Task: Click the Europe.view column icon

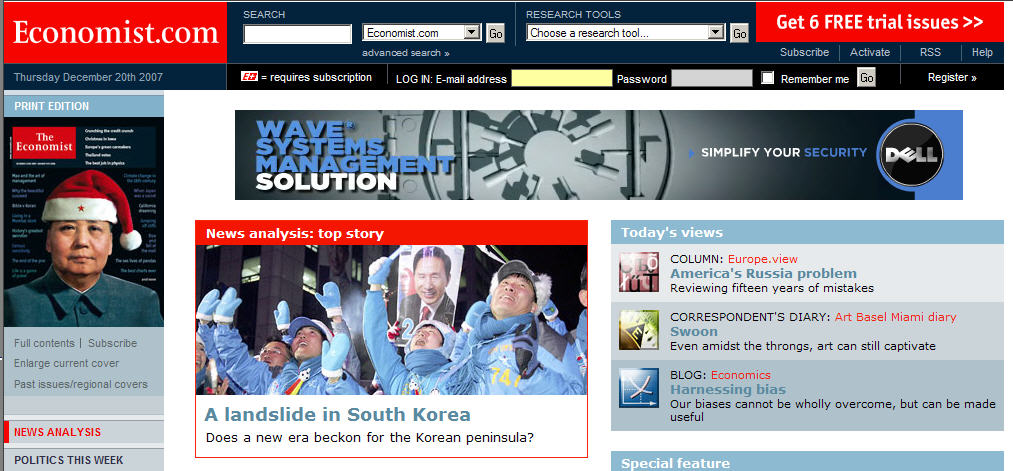Action: (639, 272)
